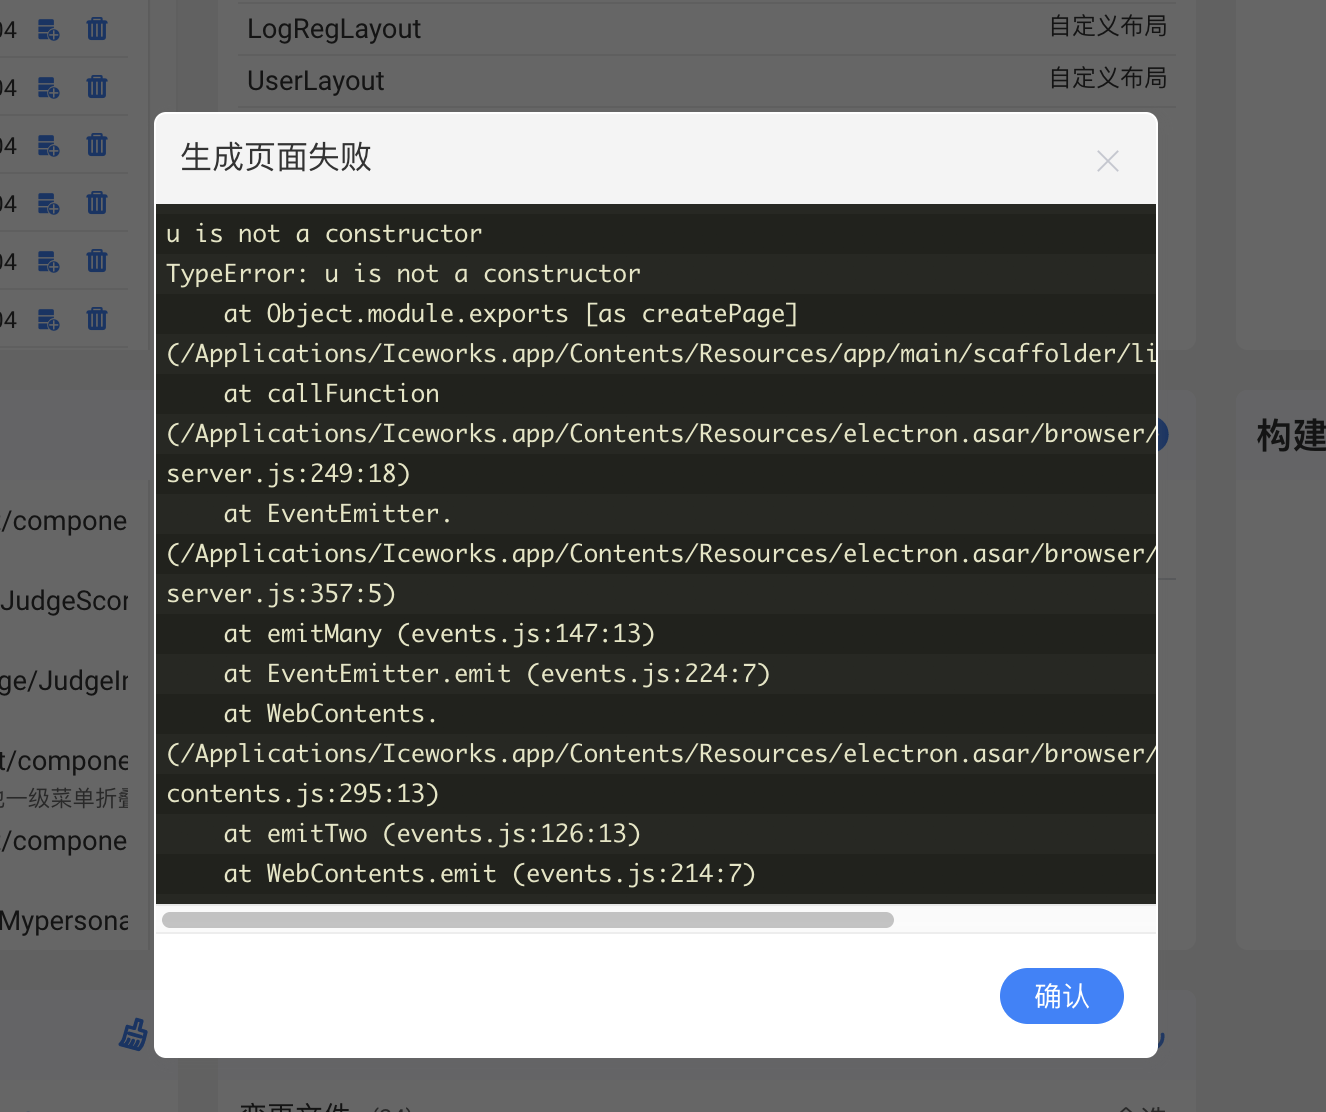The width and height of the screenshot is (1326, 1112).
Task: Click the add-page icon in the first sidebar row
Action: (48, 29)
